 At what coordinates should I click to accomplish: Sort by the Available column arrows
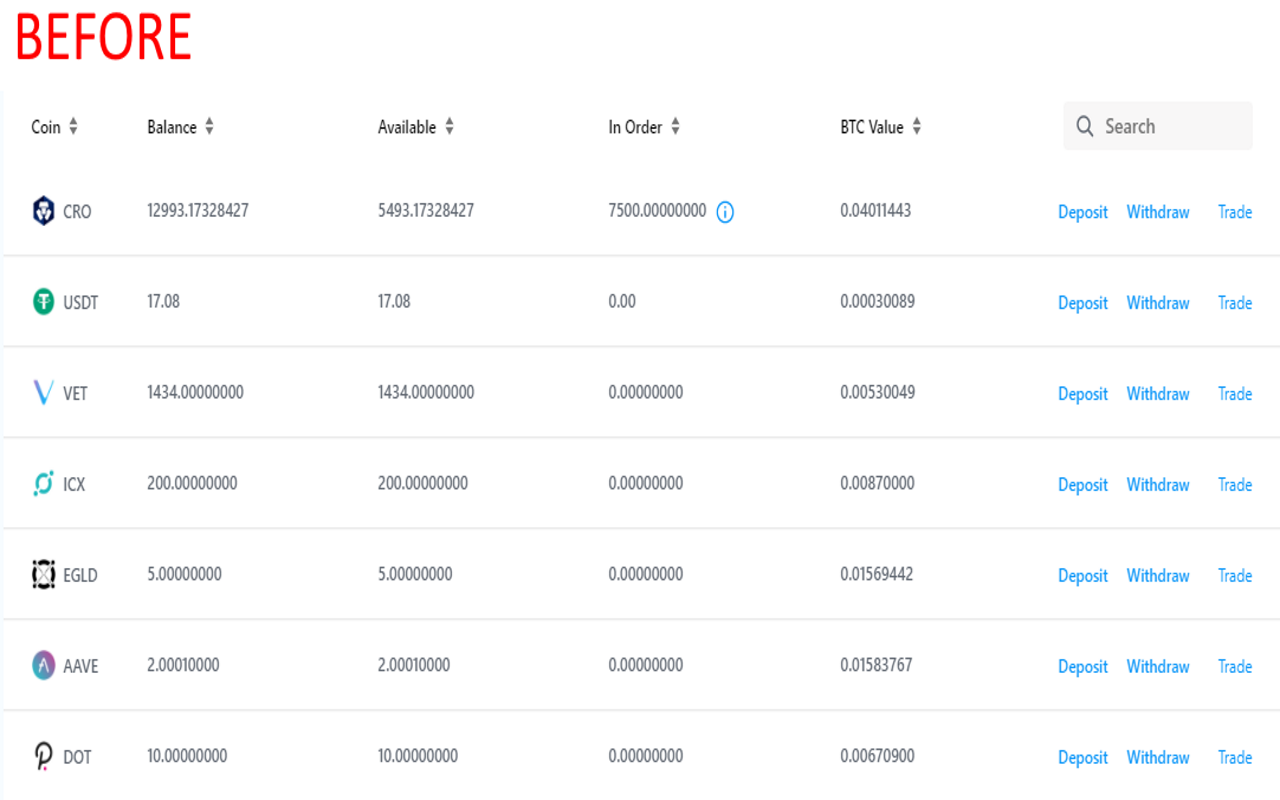tap(449, 127)
